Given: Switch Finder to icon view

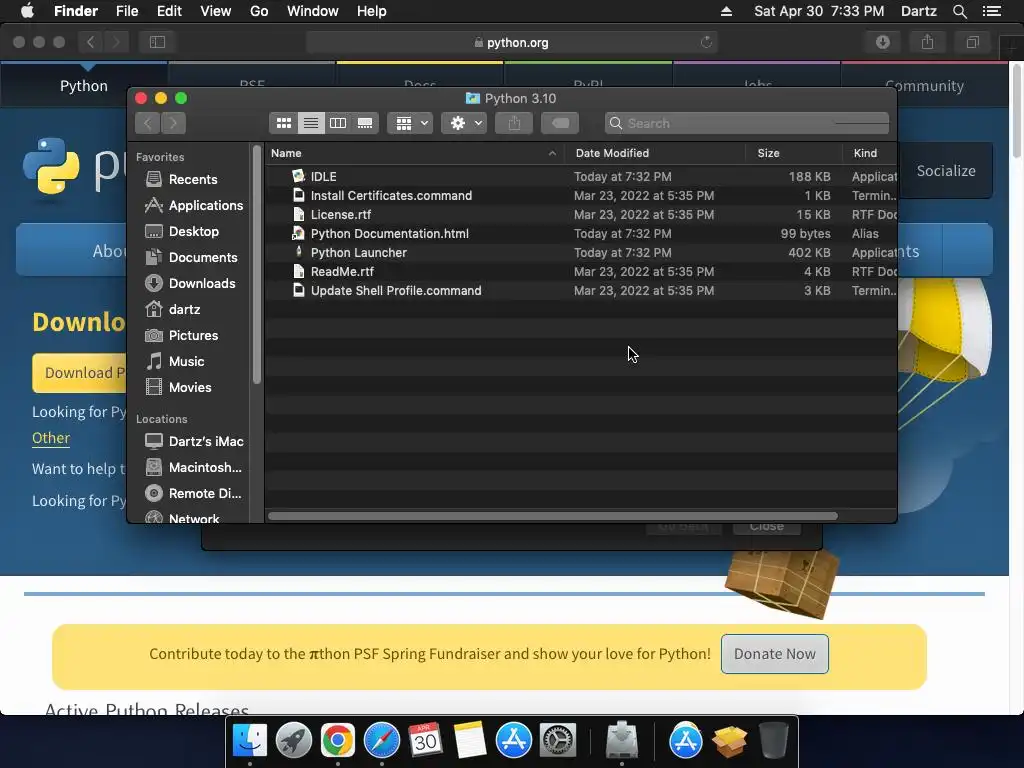Looking at the screenshot, I should tap(283, 123).
